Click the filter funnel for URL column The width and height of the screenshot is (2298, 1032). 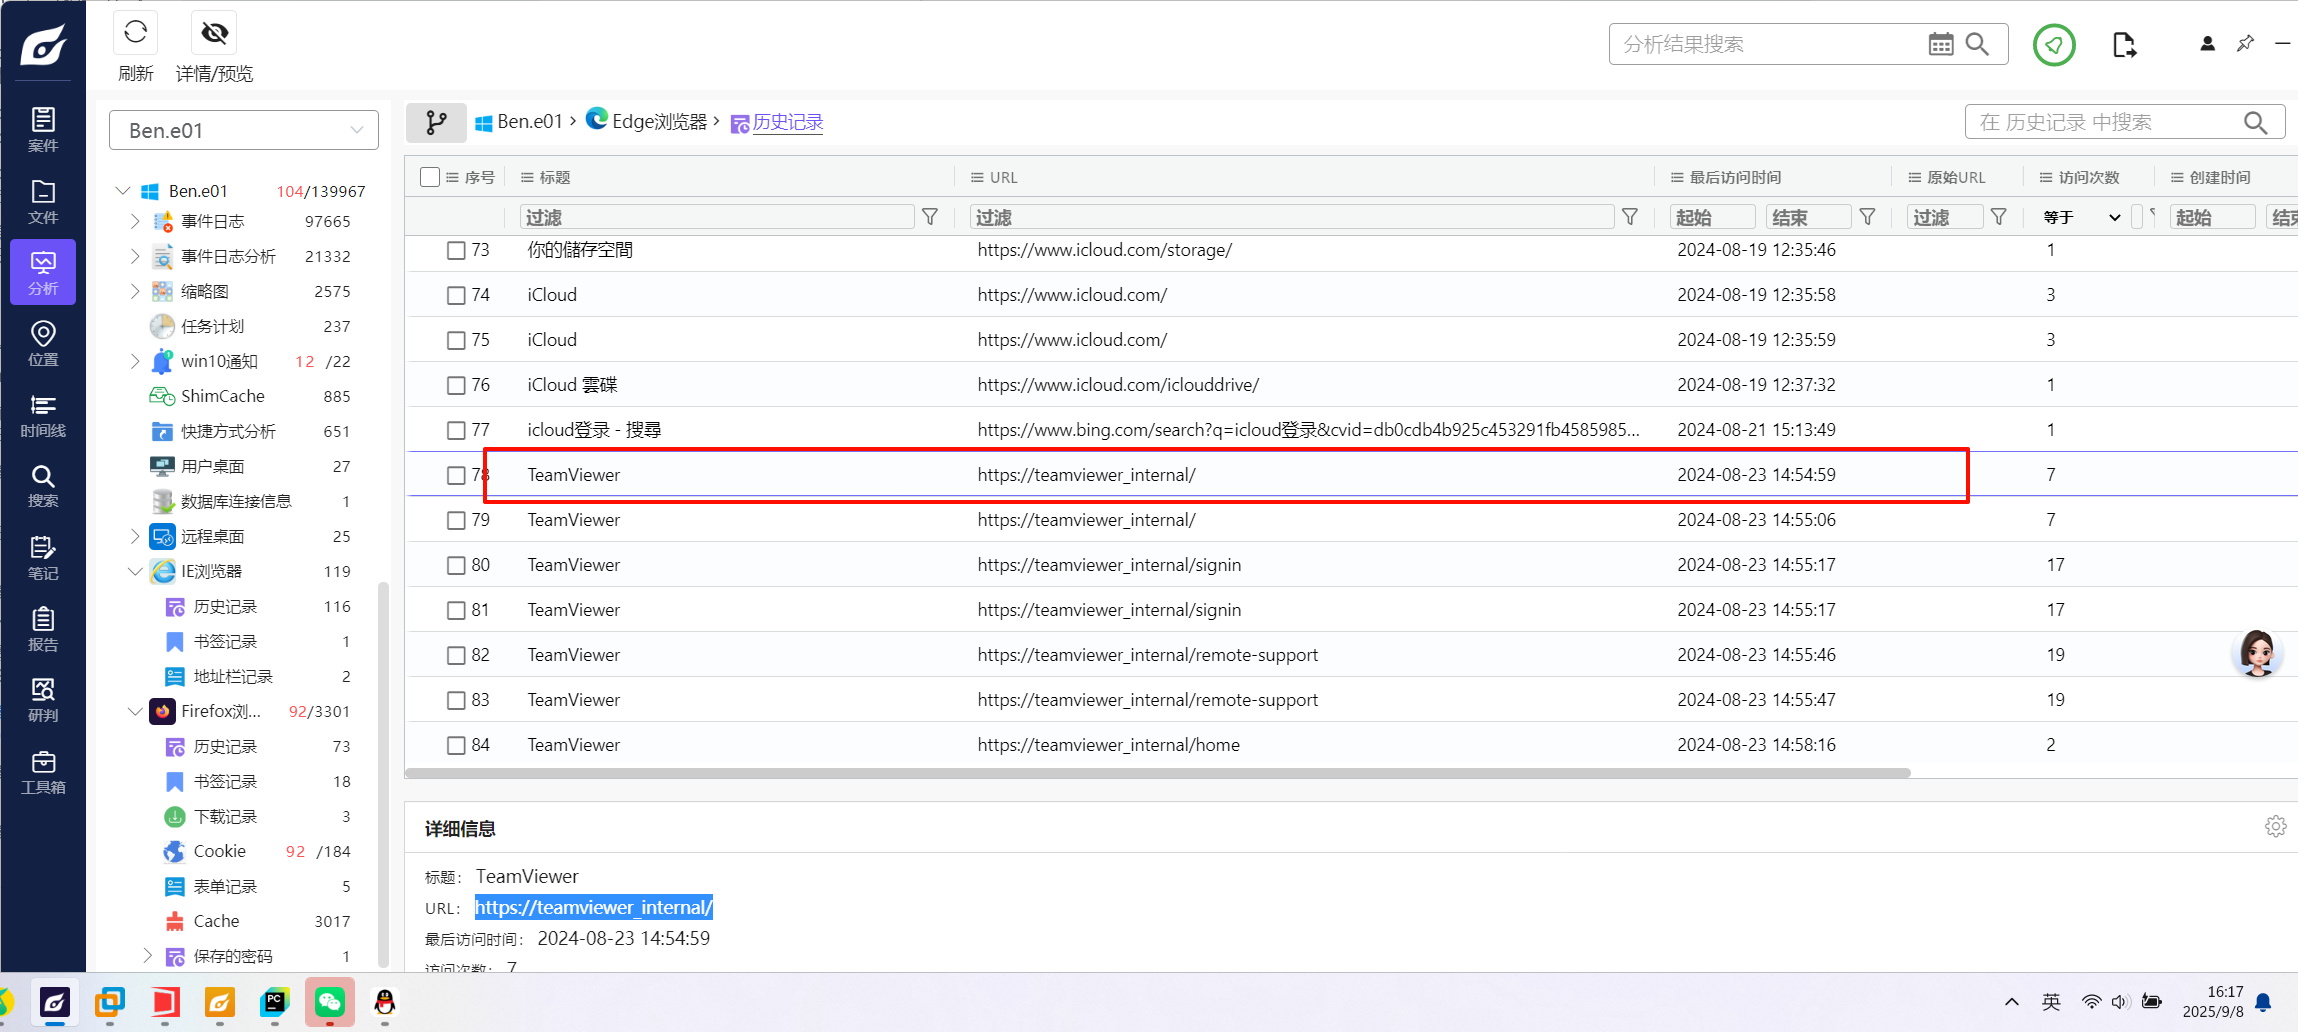coord(1630,217)
